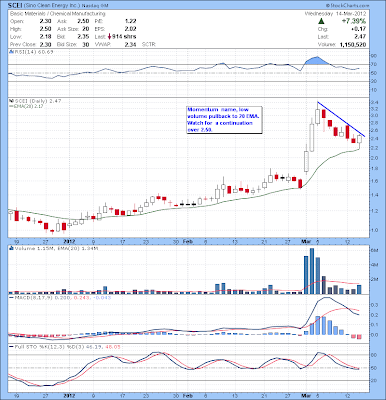The image size is (386, 400).
Task: Click the Feb label on price chart date axis
Action: [x=187, y=241]
